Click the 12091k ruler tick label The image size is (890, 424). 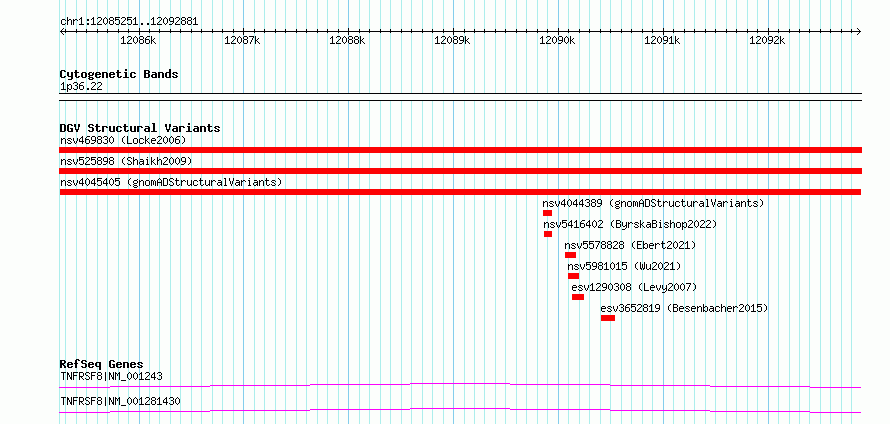(662, 40)
